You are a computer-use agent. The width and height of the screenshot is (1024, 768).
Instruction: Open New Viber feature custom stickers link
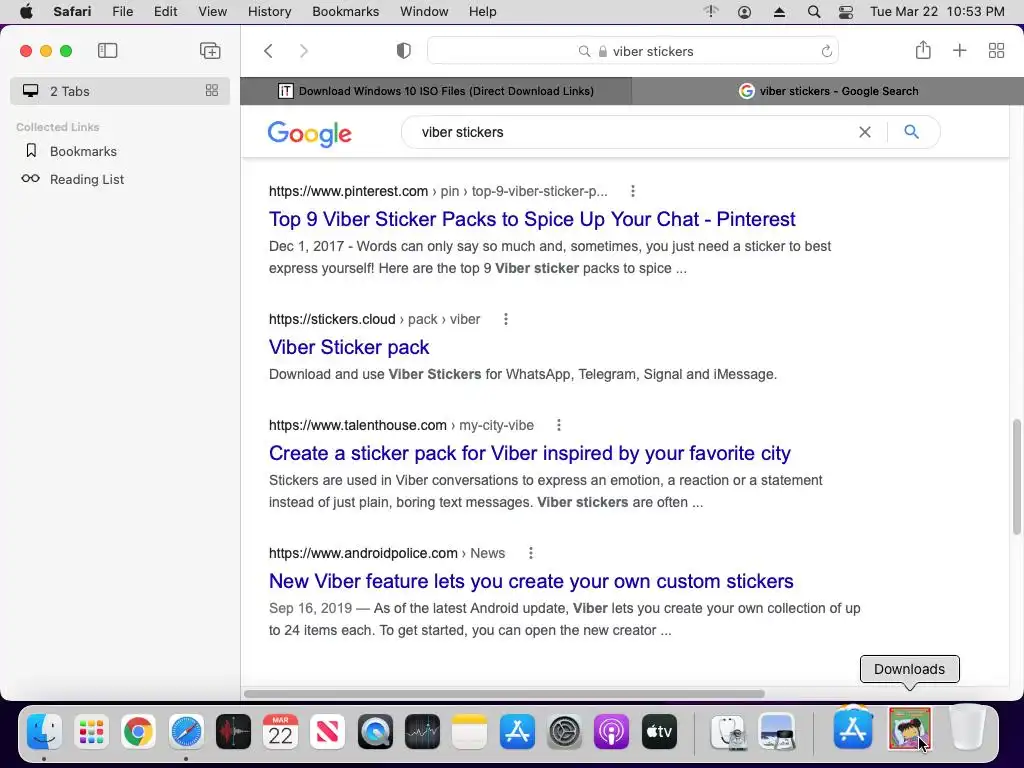[x=531, y=581]
